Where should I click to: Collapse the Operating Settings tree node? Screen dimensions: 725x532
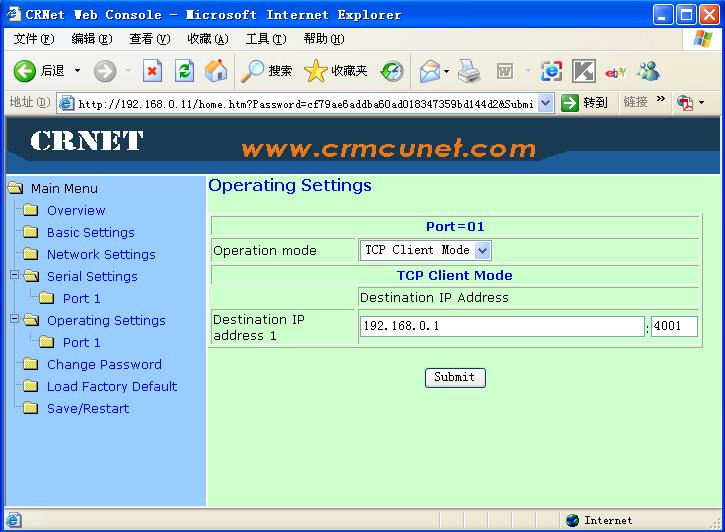[x=15, y=319]
